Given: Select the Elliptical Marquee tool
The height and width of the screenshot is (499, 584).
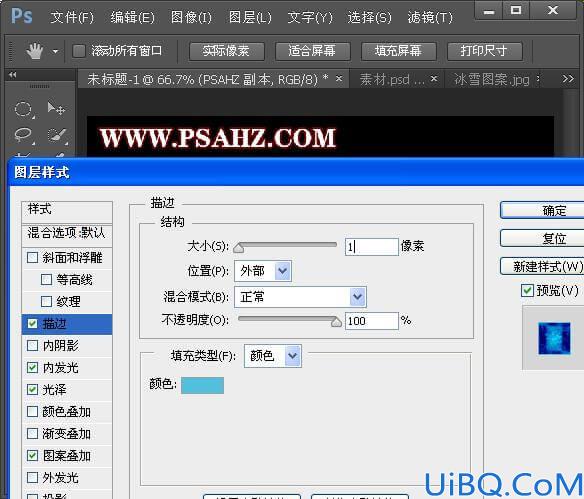Looking at the screenshot, I should (24, 109).
